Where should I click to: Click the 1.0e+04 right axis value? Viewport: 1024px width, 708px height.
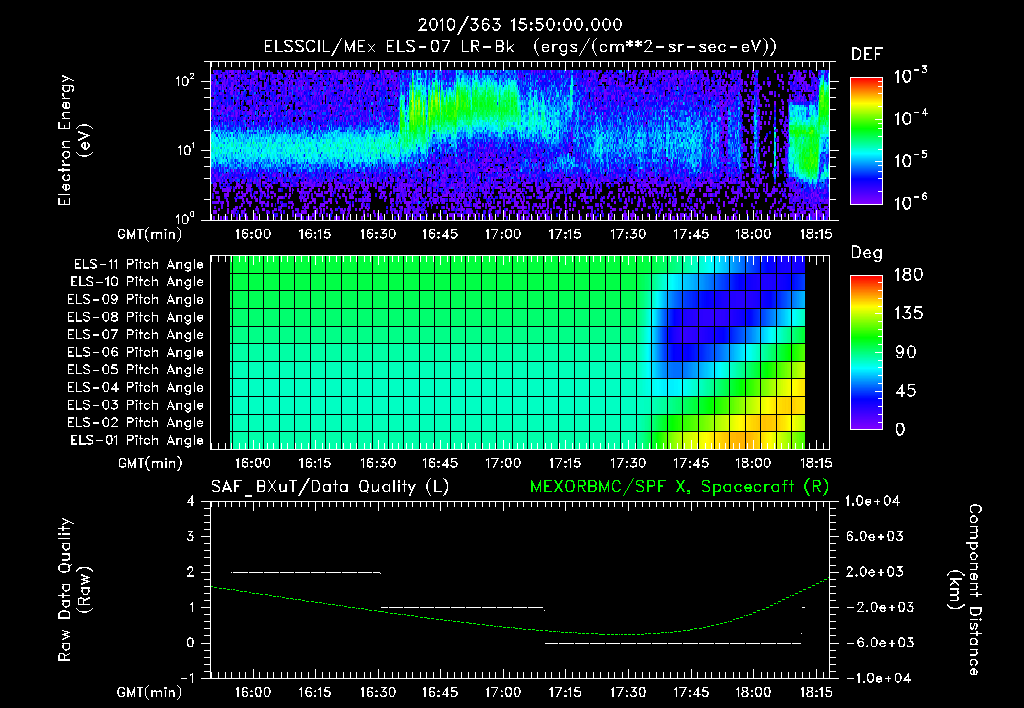click(x=872, y=501)
